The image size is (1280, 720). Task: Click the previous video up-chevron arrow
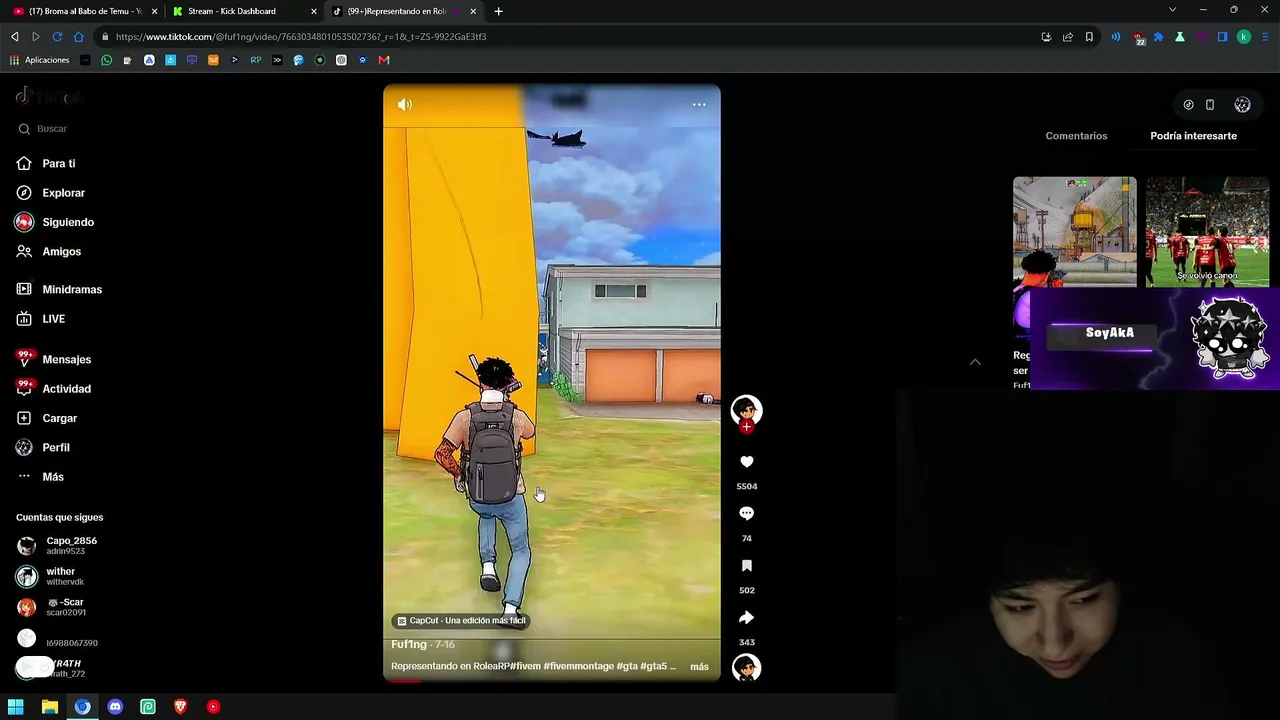[x=975, y=362]
